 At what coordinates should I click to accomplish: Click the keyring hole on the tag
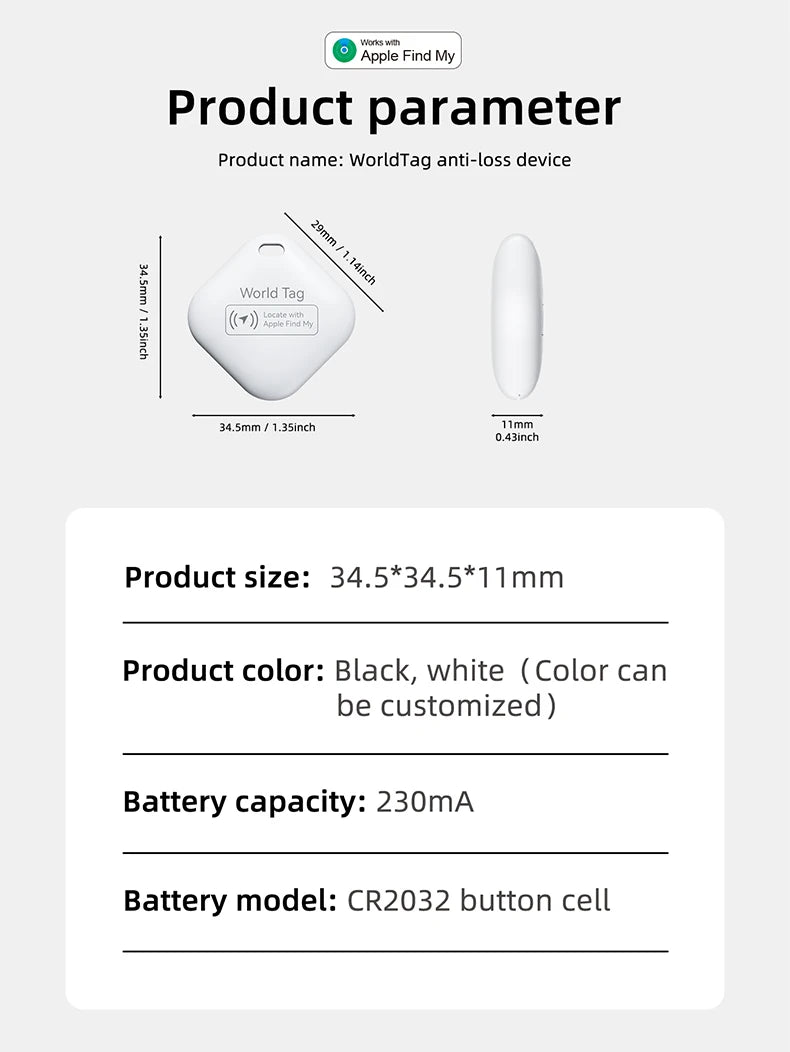(x=270, y=249)
